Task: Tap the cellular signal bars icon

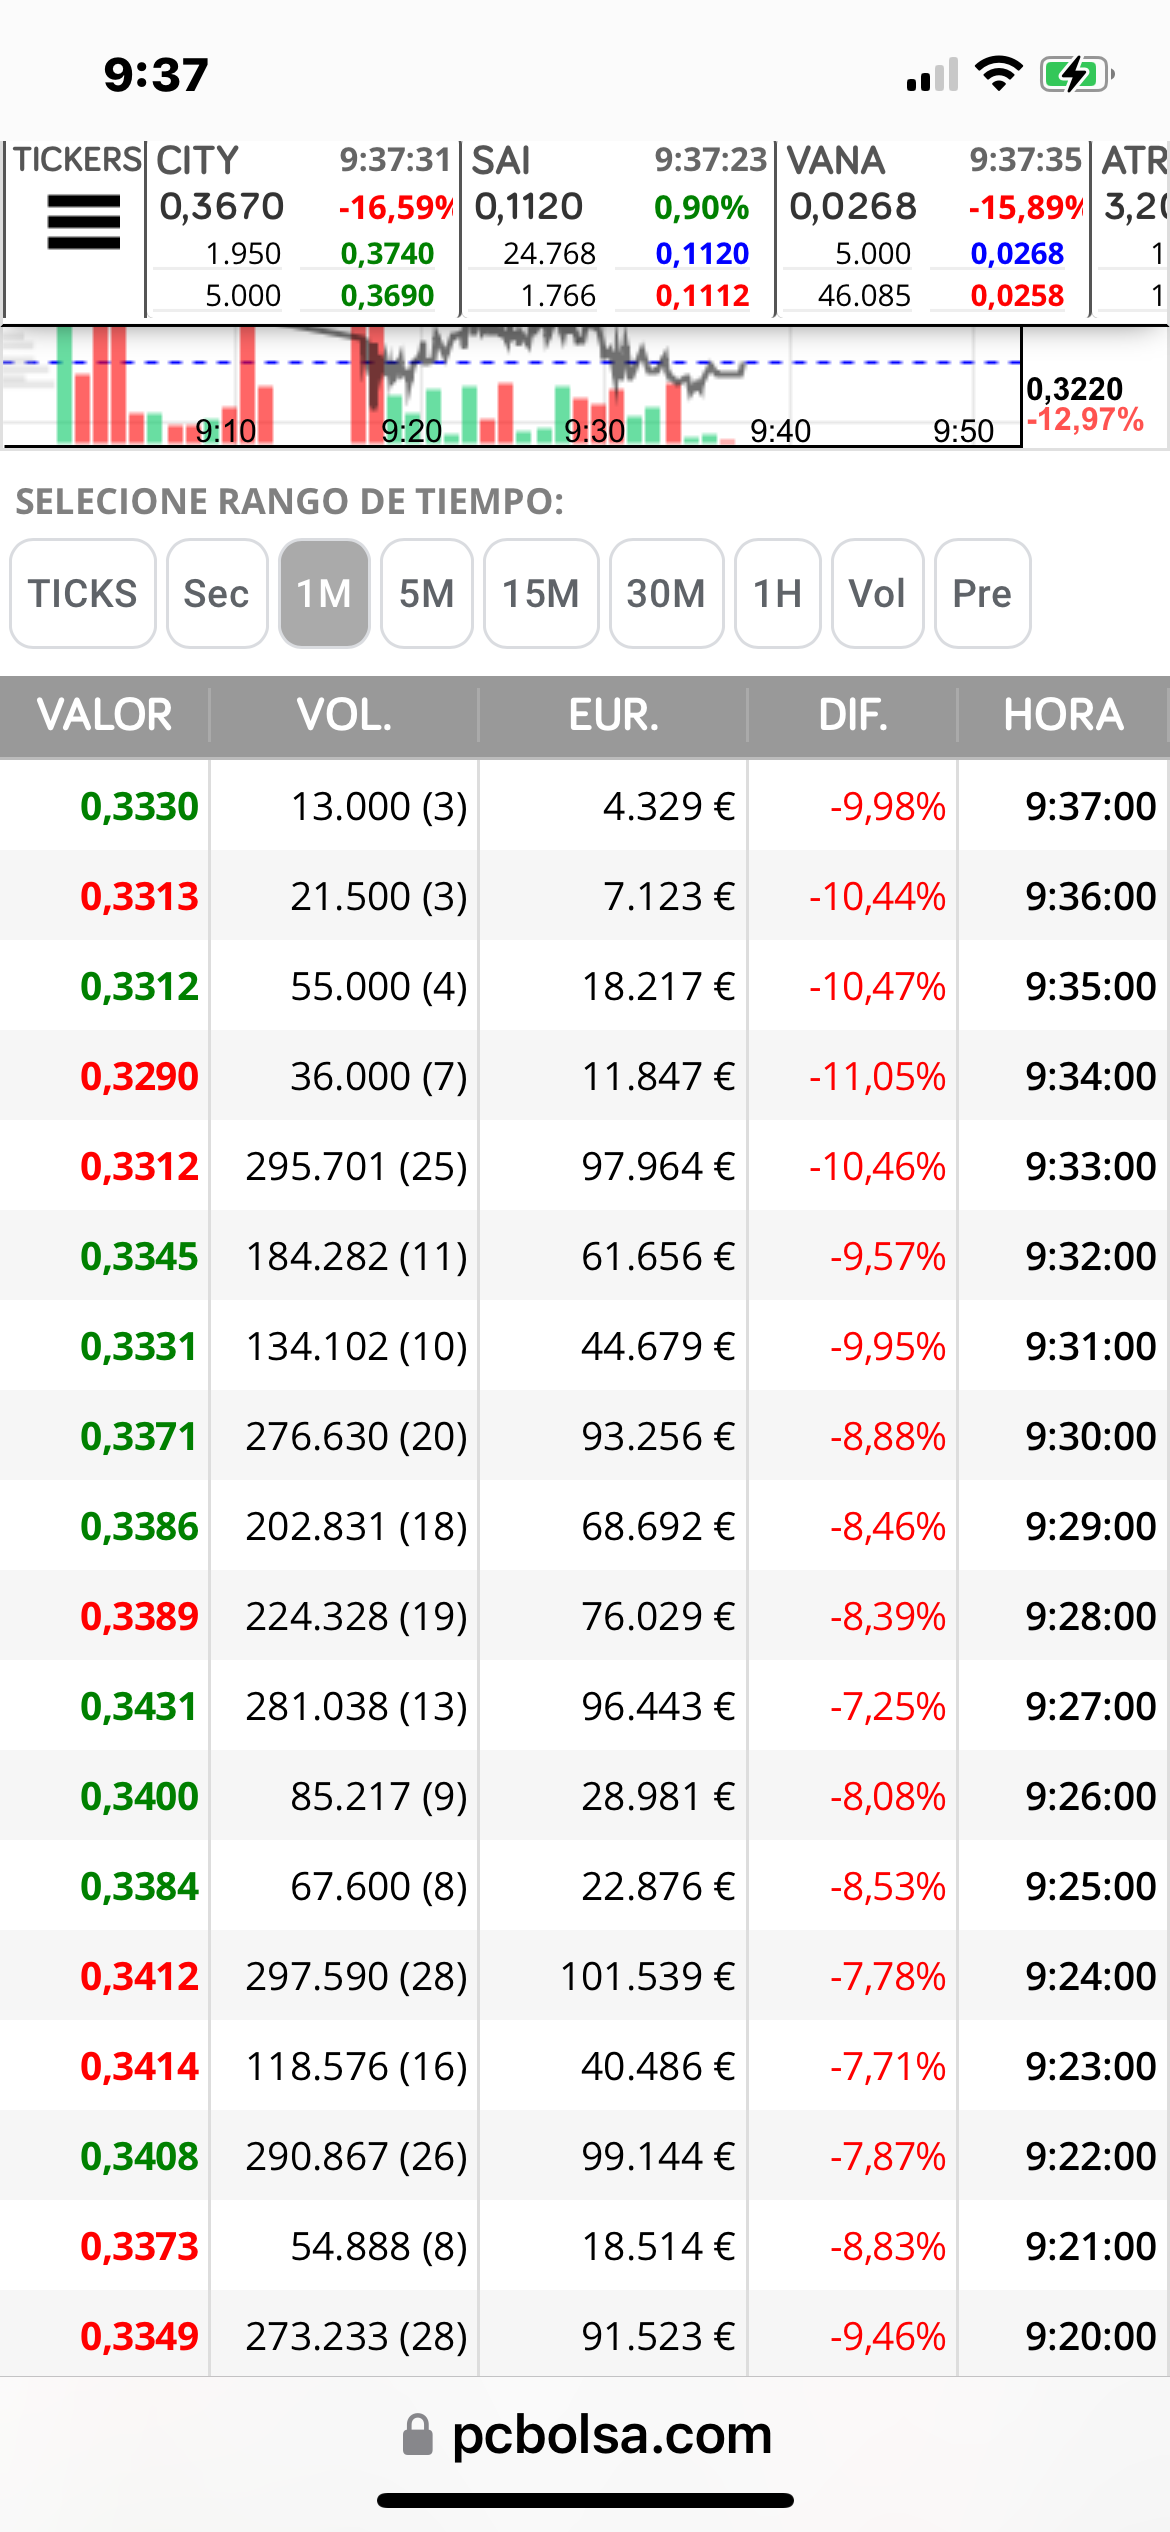Action: coord(932,75)
